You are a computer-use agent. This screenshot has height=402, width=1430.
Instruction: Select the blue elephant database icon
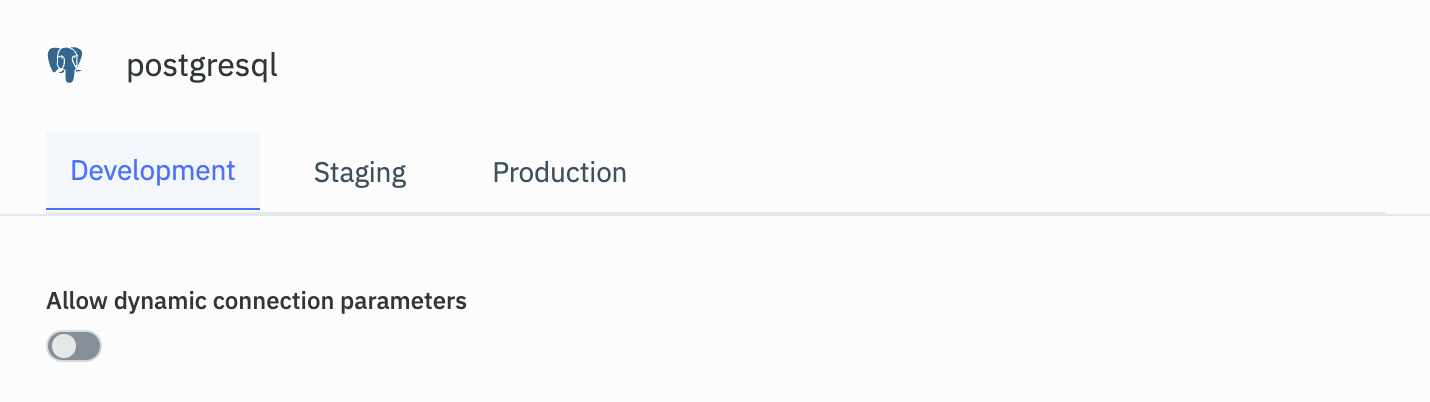pyautogui.click(x=65, y=65)
